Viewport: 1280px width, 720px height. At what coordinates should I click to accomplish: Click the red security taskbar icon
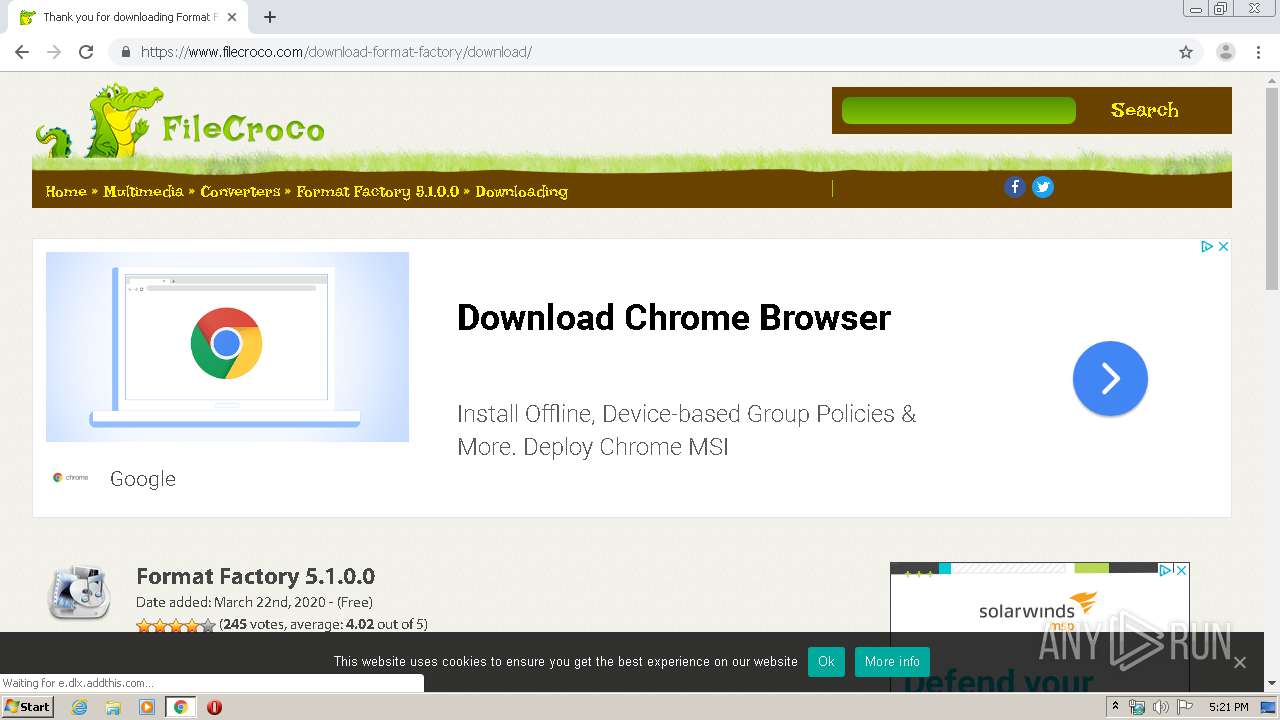click(214, 707)
